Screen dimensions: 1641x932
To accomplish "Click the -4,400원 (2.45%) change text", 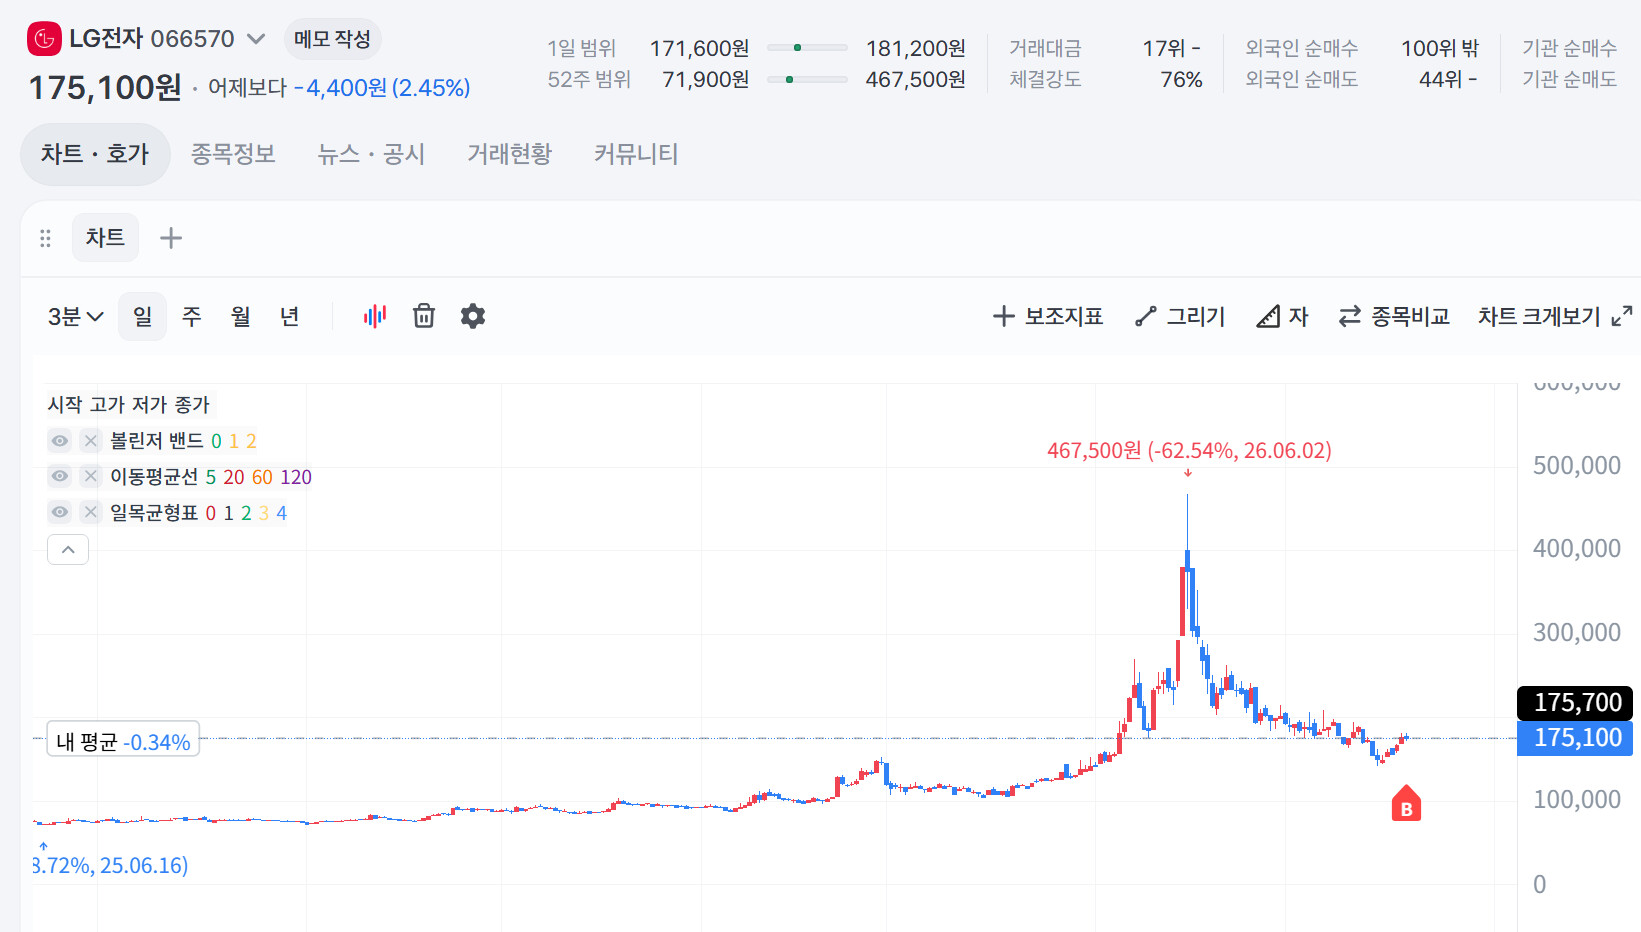I will 382,88.
